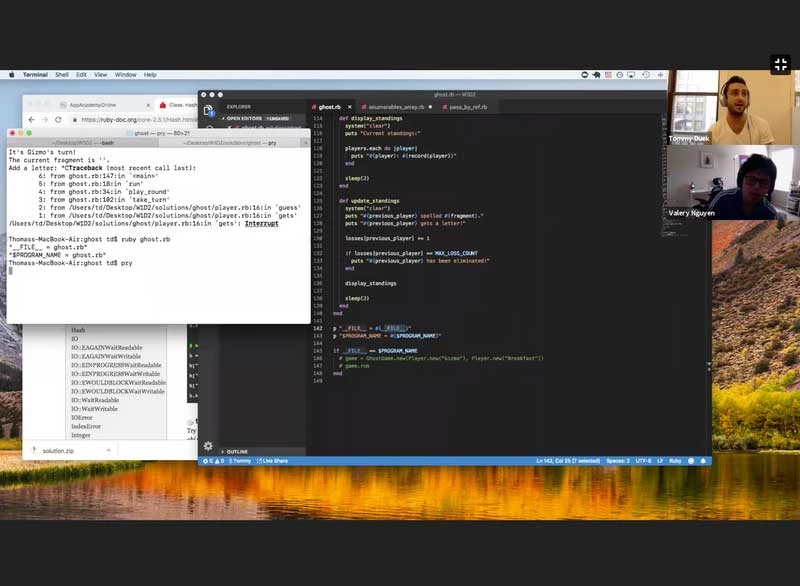
Task: Click the Live Share status bar button
Action: (x=271, y=461)
